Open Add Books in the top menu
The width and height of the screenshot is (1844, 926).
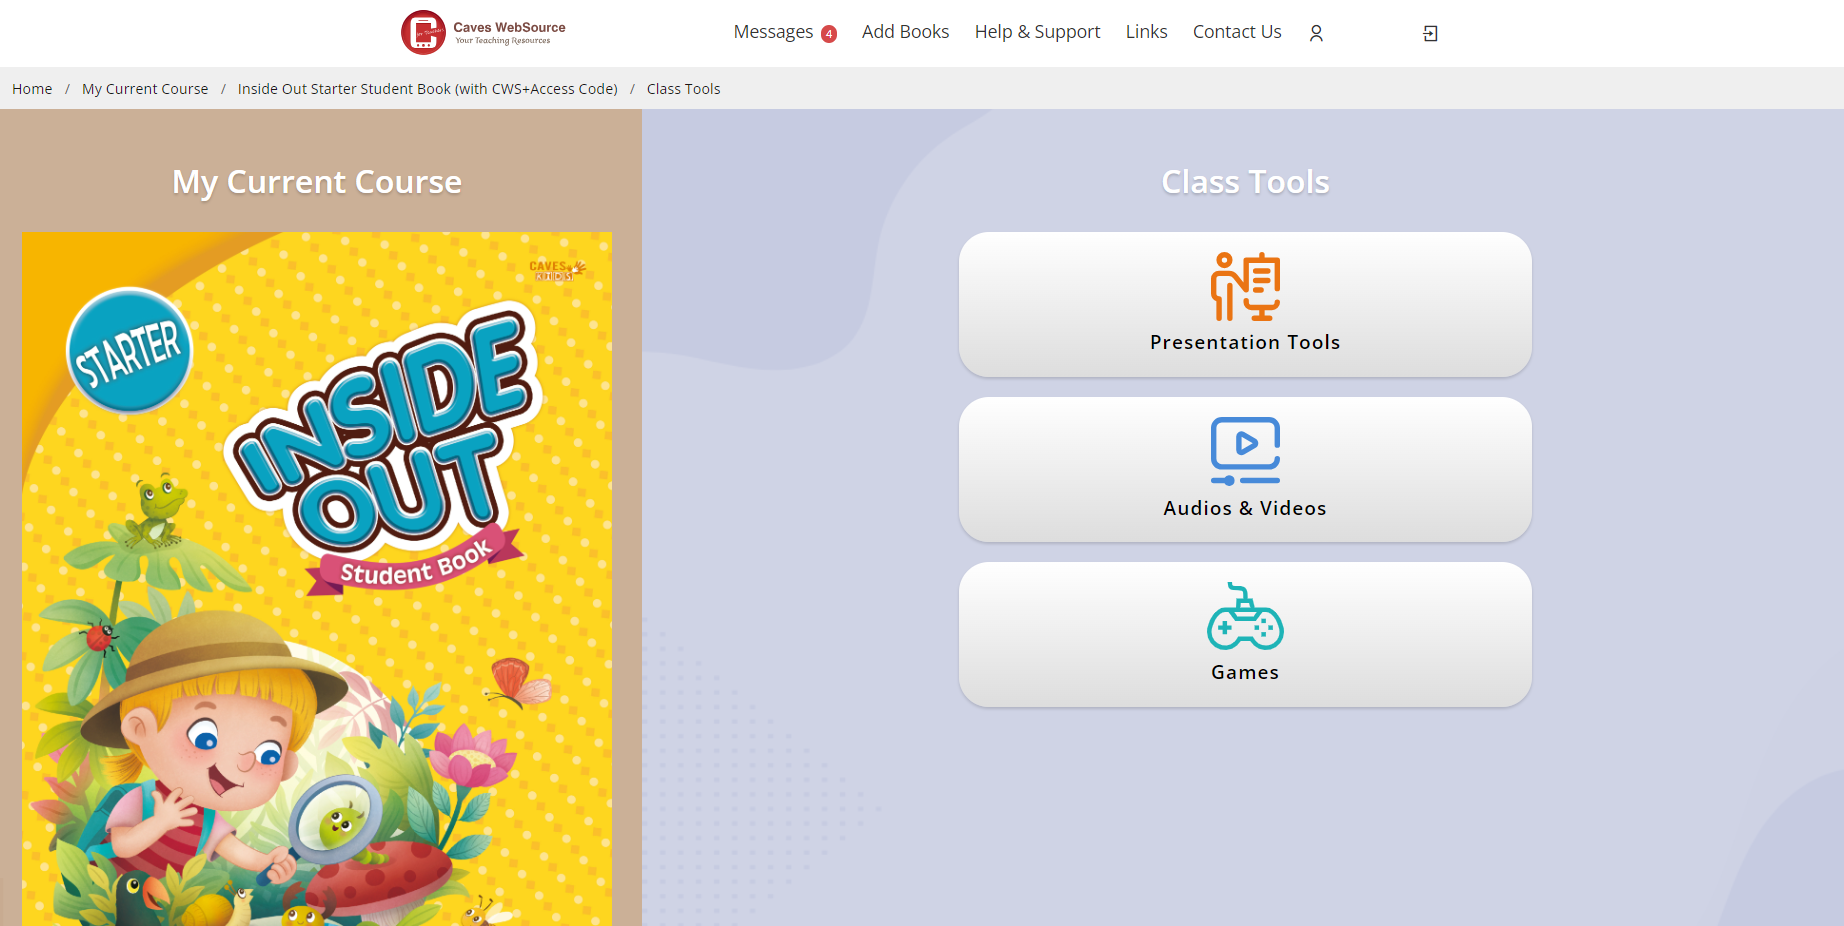point(905,32)
